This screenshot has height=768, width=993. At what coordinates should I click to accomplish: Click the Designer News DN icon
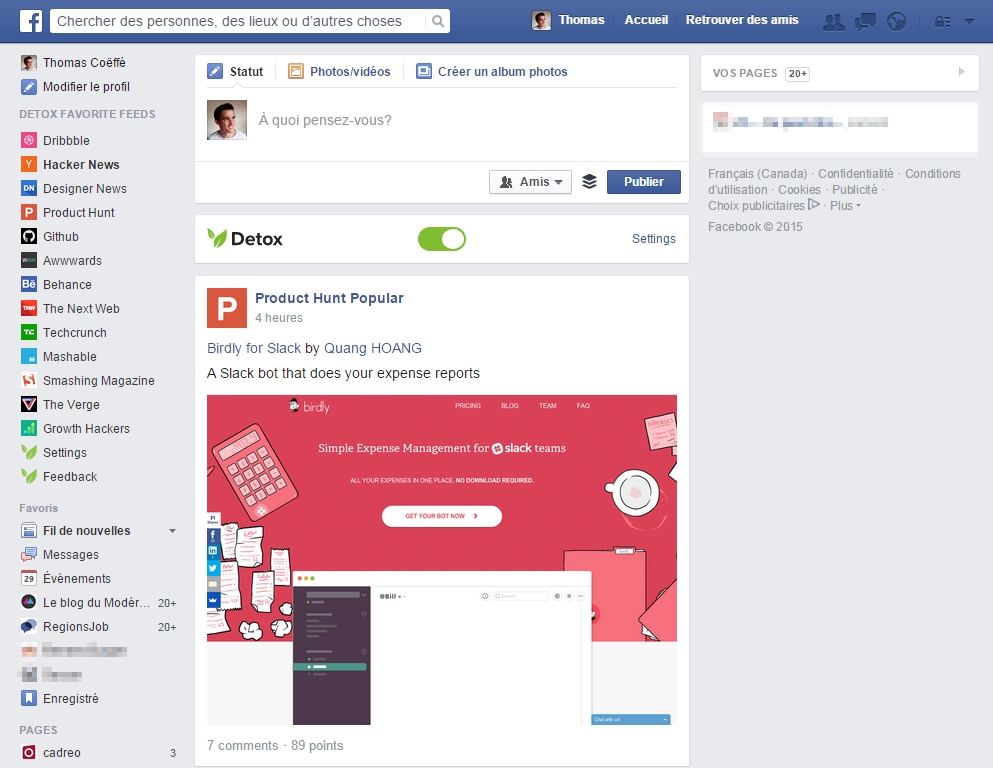tap(29, 188)
